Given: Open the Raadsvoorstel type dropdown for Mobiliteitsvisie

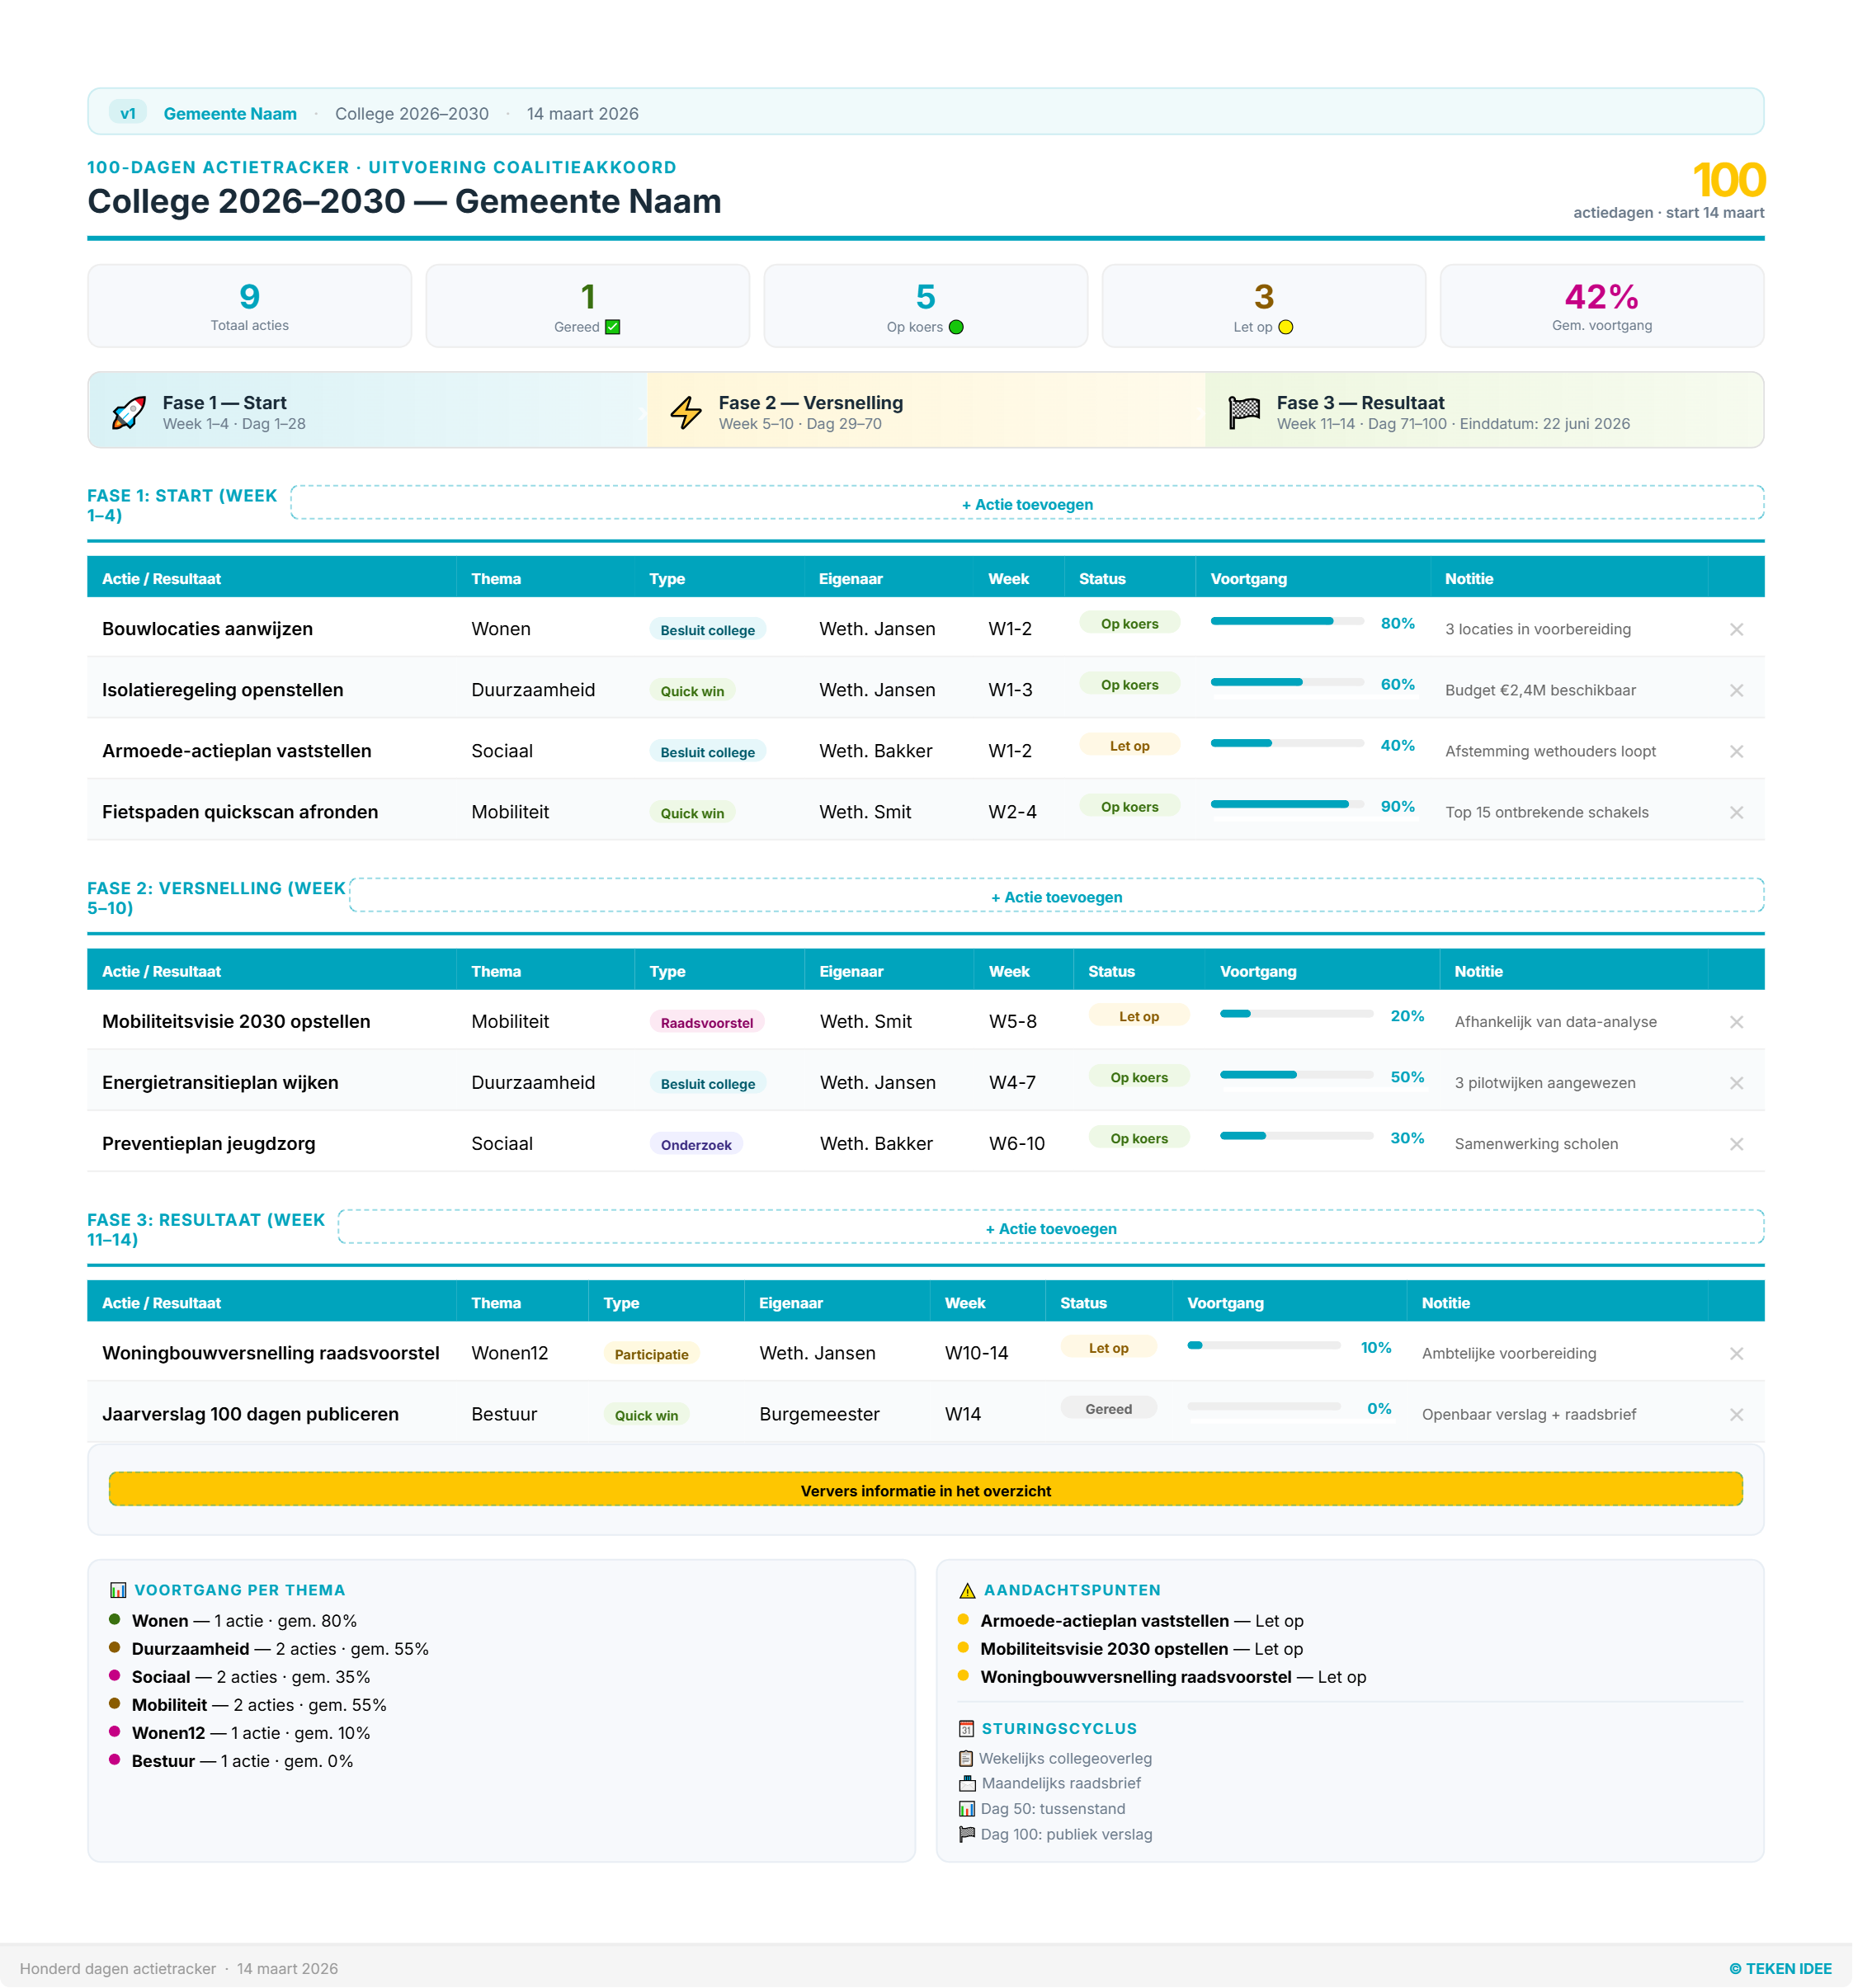Looking at the screenshot, I should pyautogui.click(x=706, y=1023).
